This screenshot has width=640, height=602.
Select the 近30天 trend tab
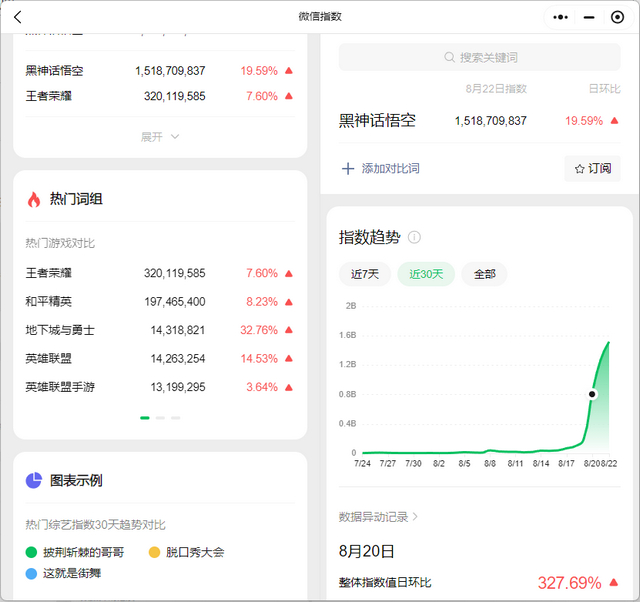click(x=426, y=274)
